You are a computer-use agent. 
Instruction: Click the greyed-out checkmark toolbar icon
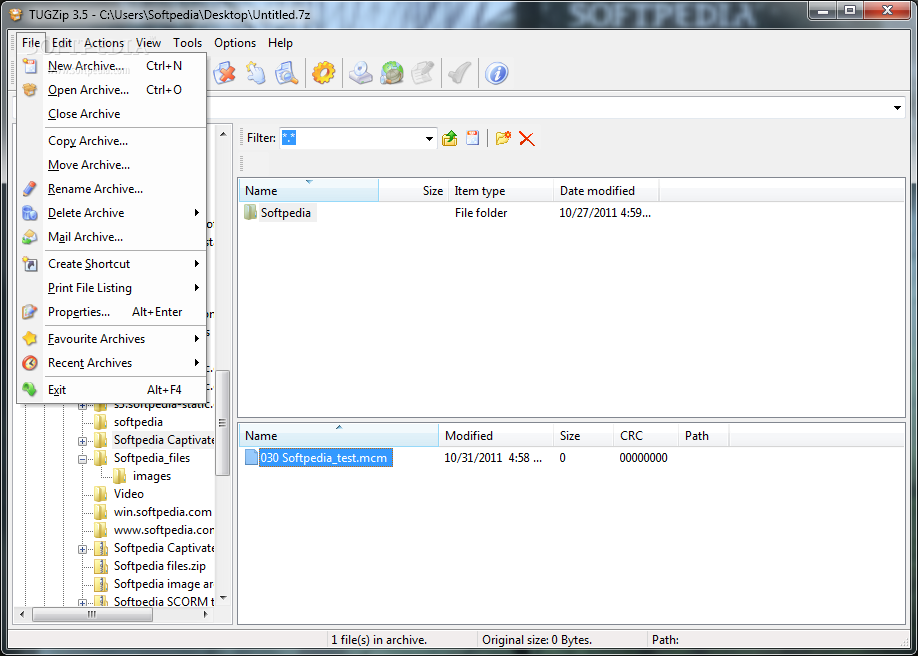click(459, 74)
